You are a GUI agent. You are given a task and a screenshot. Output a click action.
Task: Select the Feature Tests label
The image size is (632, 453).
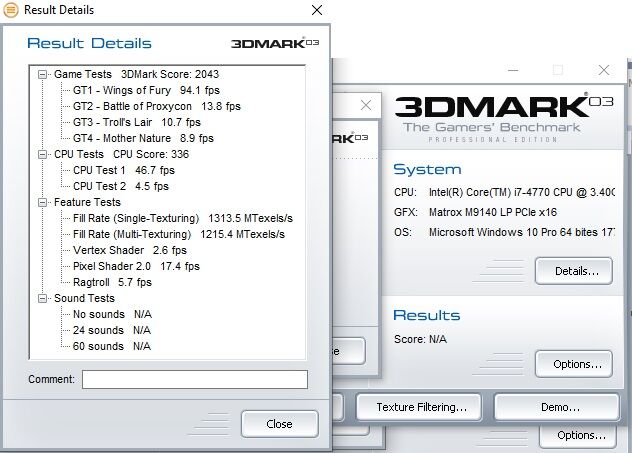87,202
